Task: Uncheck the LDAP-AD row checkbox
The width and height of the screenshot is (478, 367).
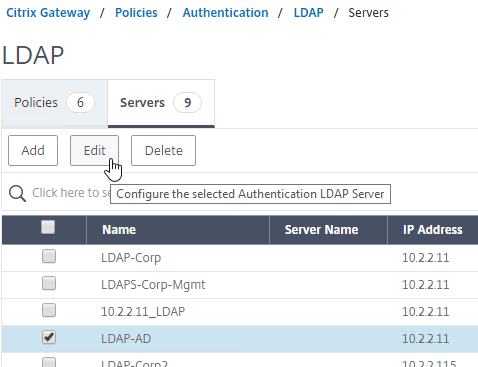Action: click(49, 337)
